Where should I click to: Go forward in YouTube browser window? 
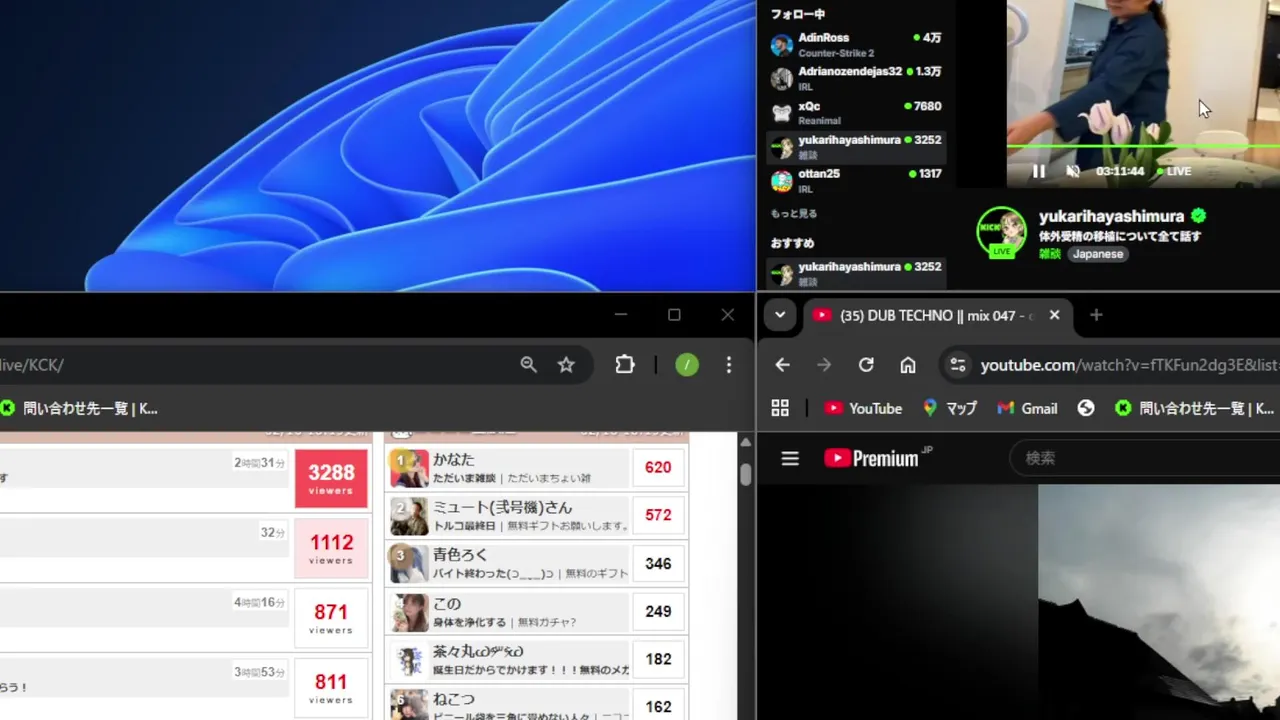click(824, 365)
